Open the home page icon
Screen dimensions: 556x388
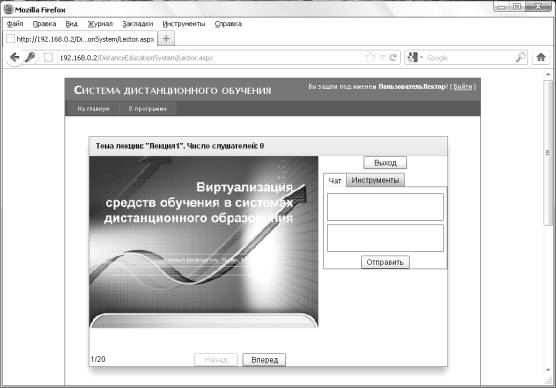click(541, 57)
